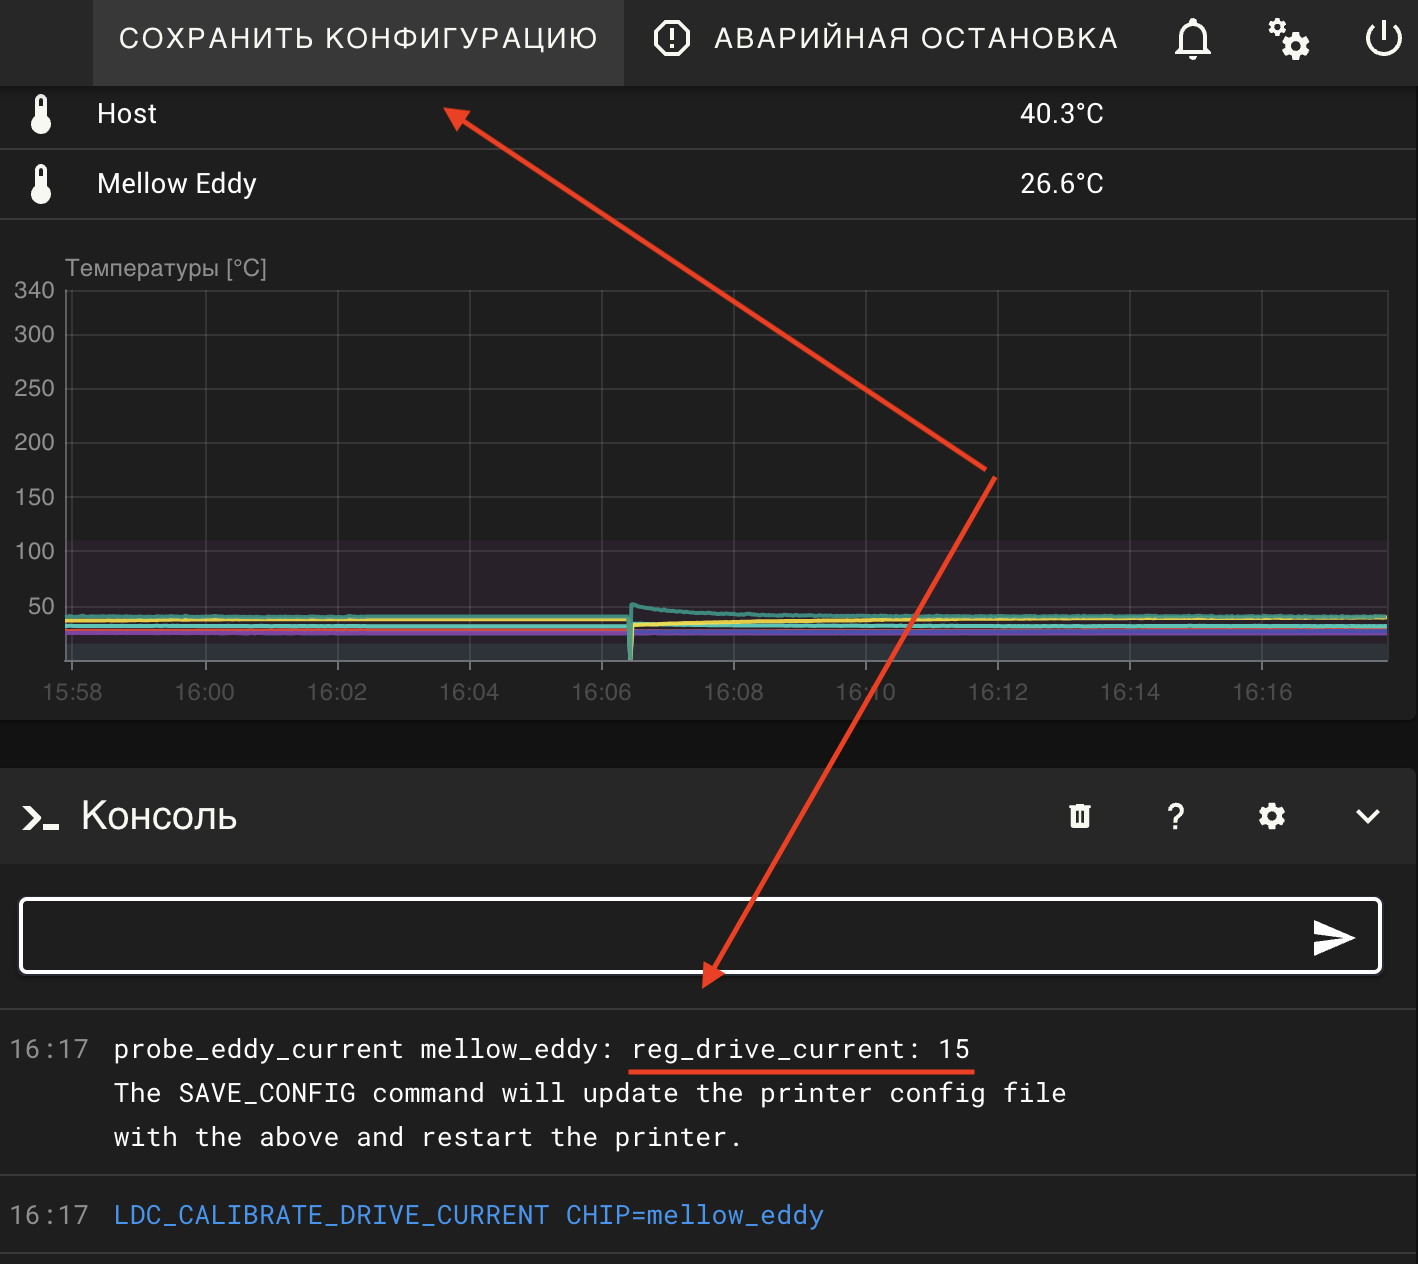Clear the console with the trash icon
The width and height of the screenshot is (1418, 1264).
click(1080, 816)
